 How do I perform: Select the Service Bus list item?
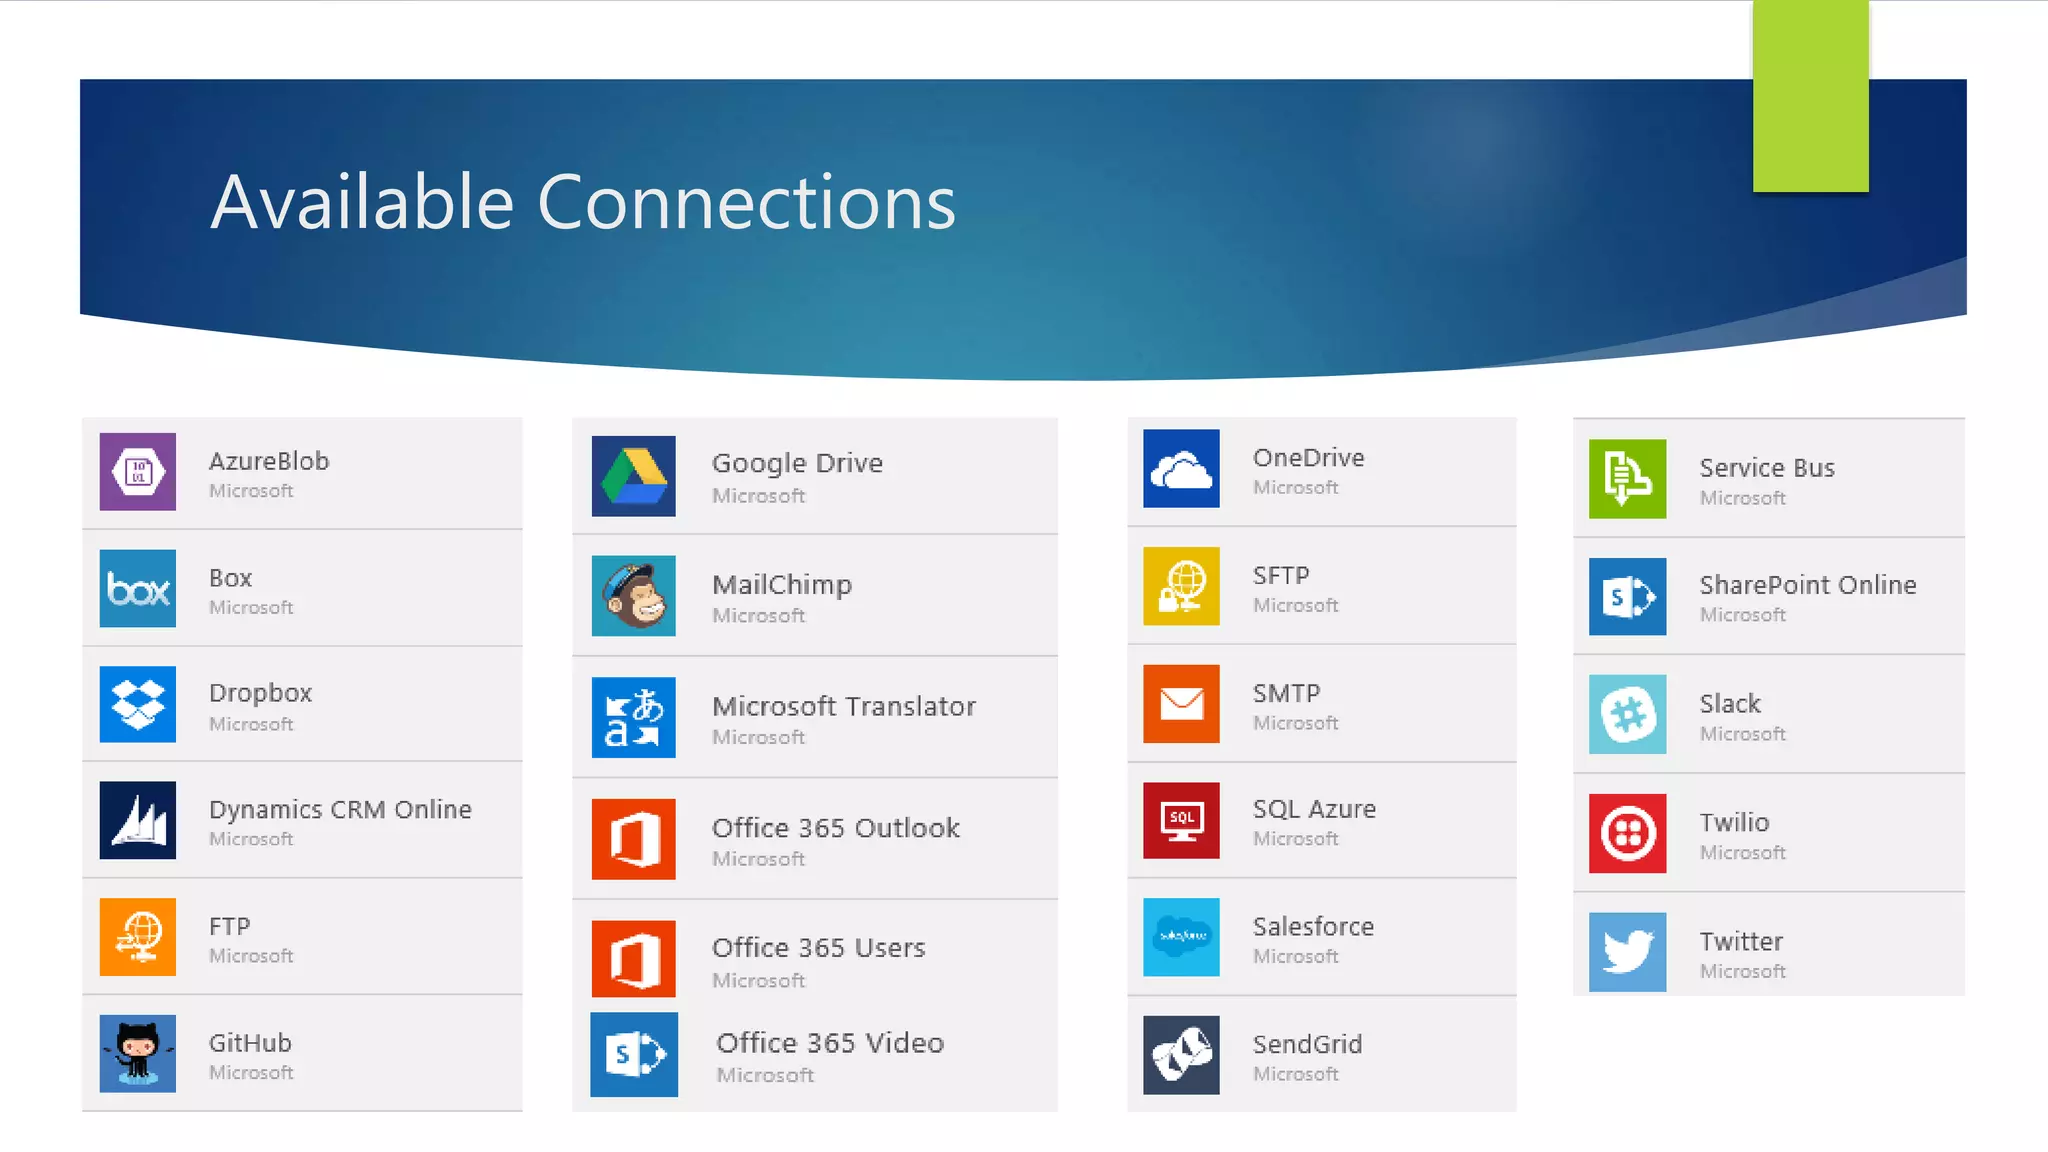1766,468
